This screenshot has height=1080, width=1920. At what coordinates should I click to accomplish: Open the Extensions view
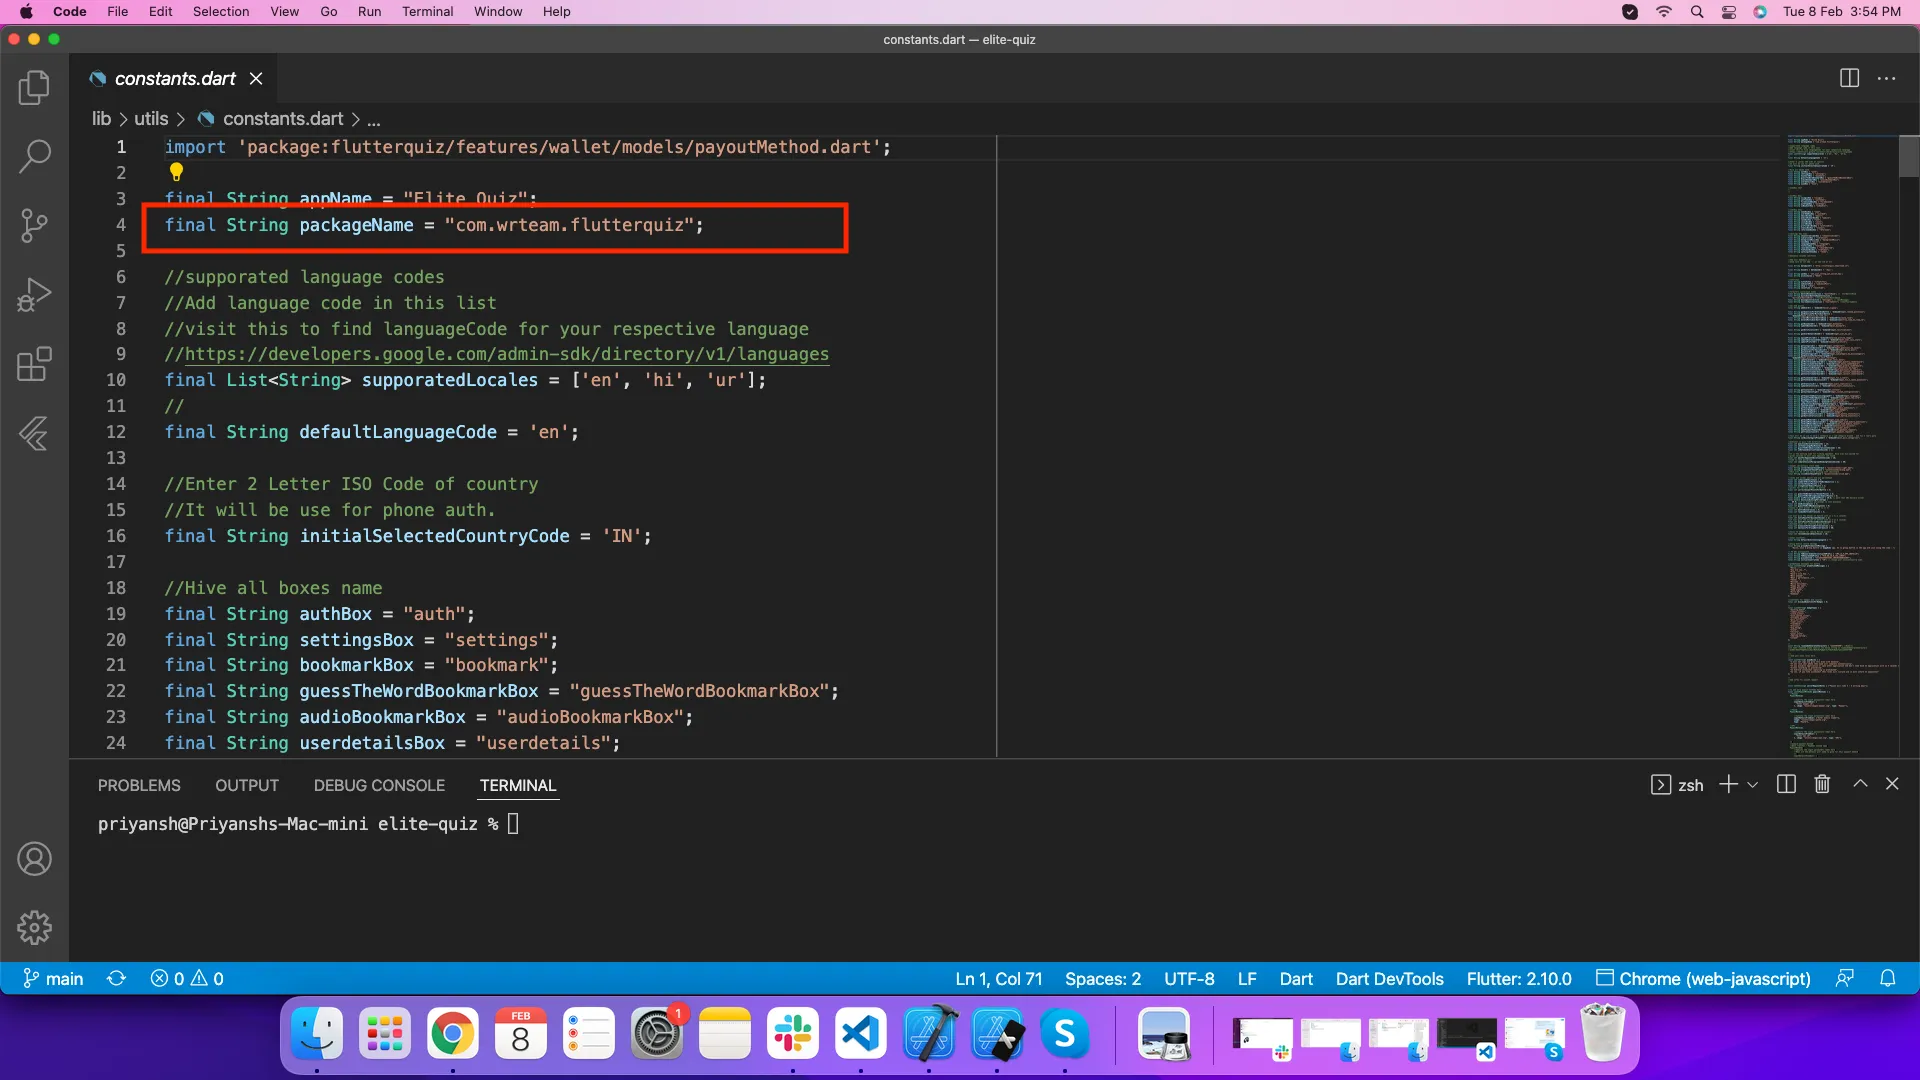coord(34,364)
